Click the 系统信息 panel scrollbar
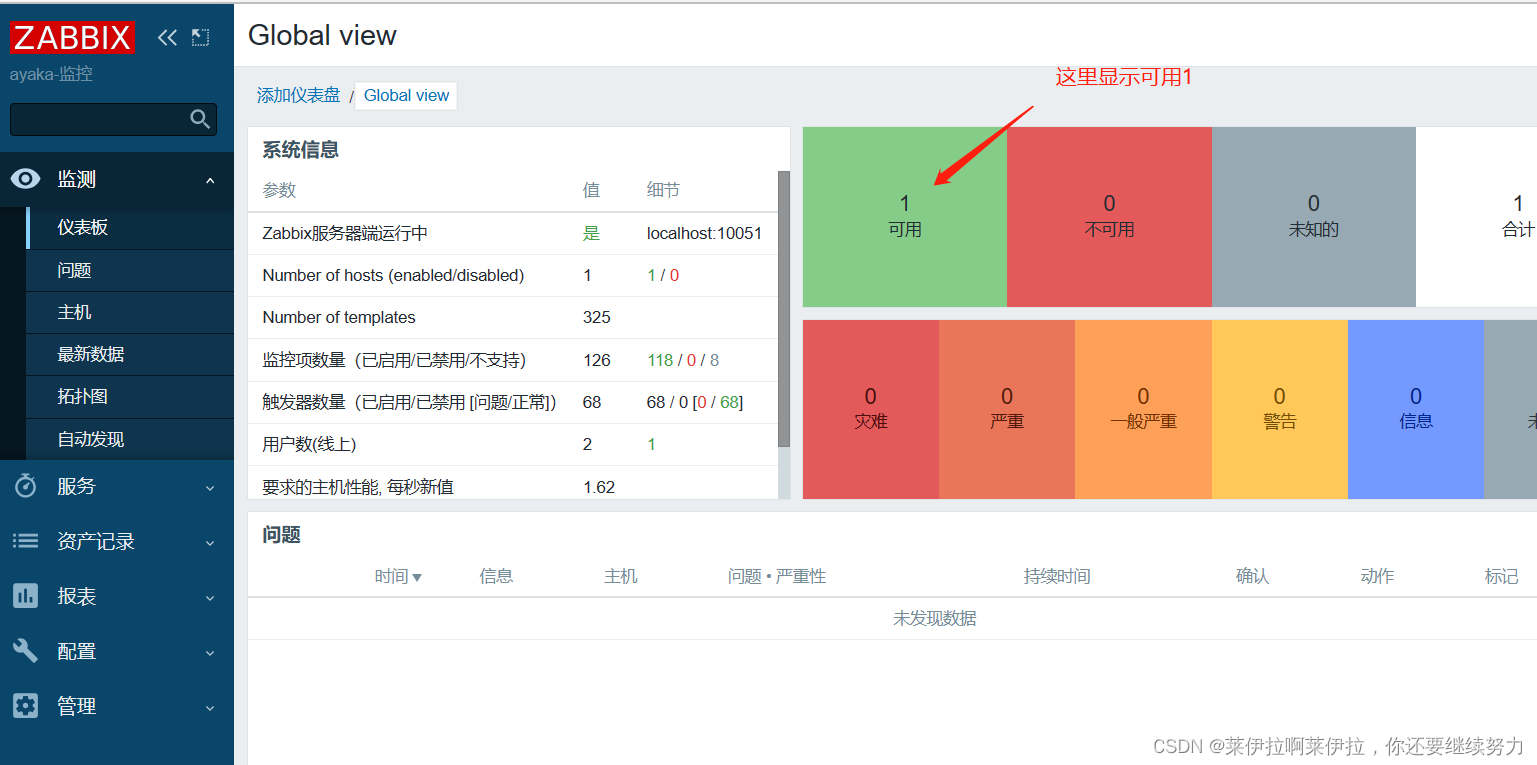 pyautogui.click(x=784, y=309)
